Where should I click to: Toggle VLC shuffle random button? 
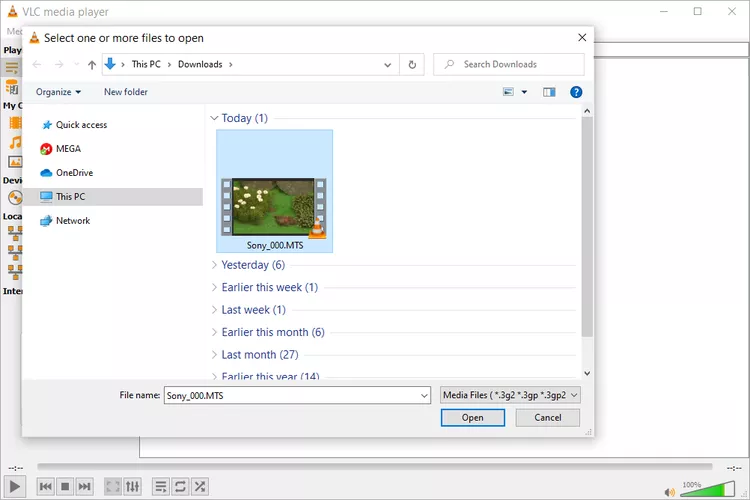point(200,487)
